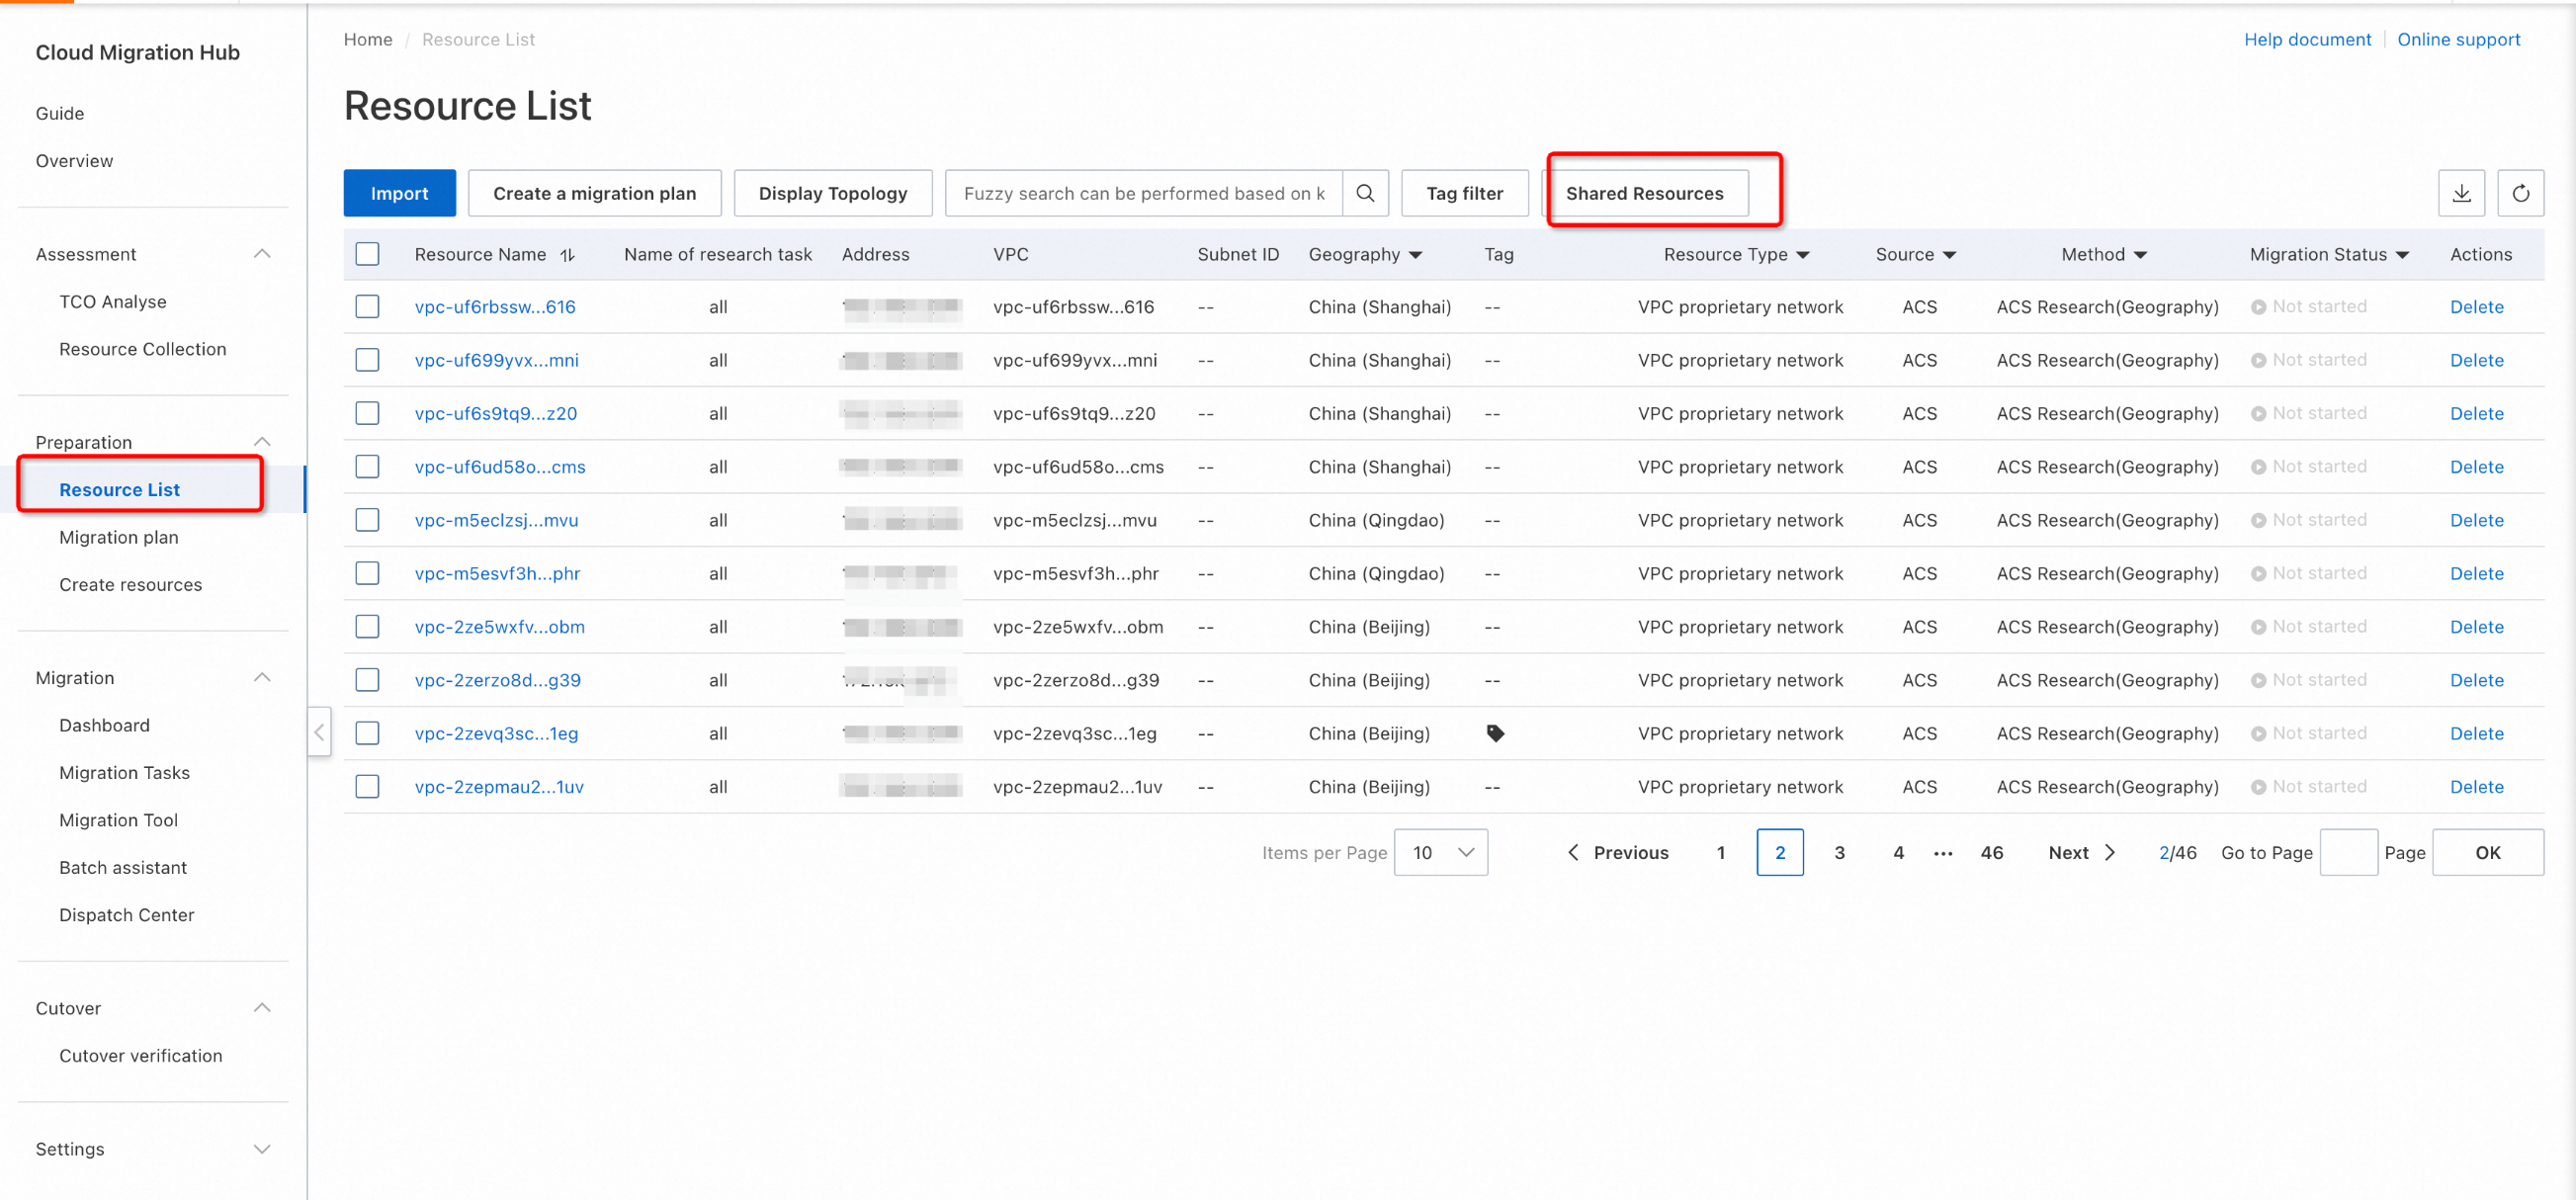The width and height of the screenshot is (2576, 1200).
Task: Check the vpc-uf6rbssw...616 row checkbox
Action: [367, 306]
